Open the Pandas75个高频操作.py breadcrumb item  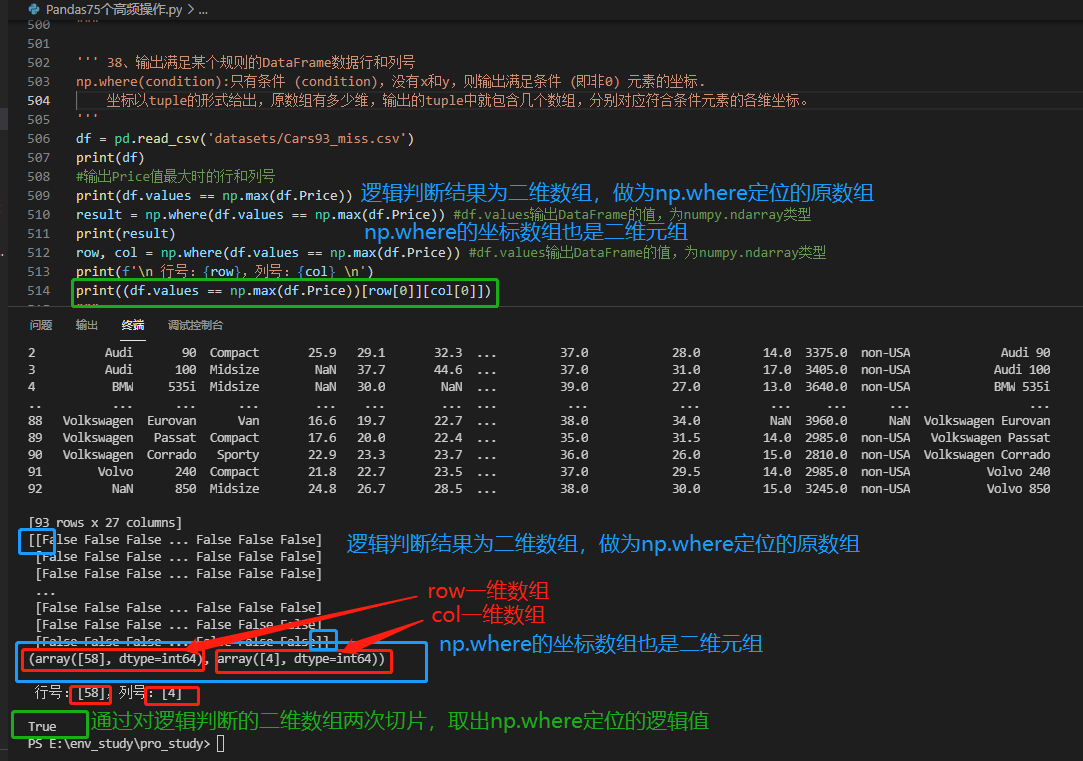(114, 10)
